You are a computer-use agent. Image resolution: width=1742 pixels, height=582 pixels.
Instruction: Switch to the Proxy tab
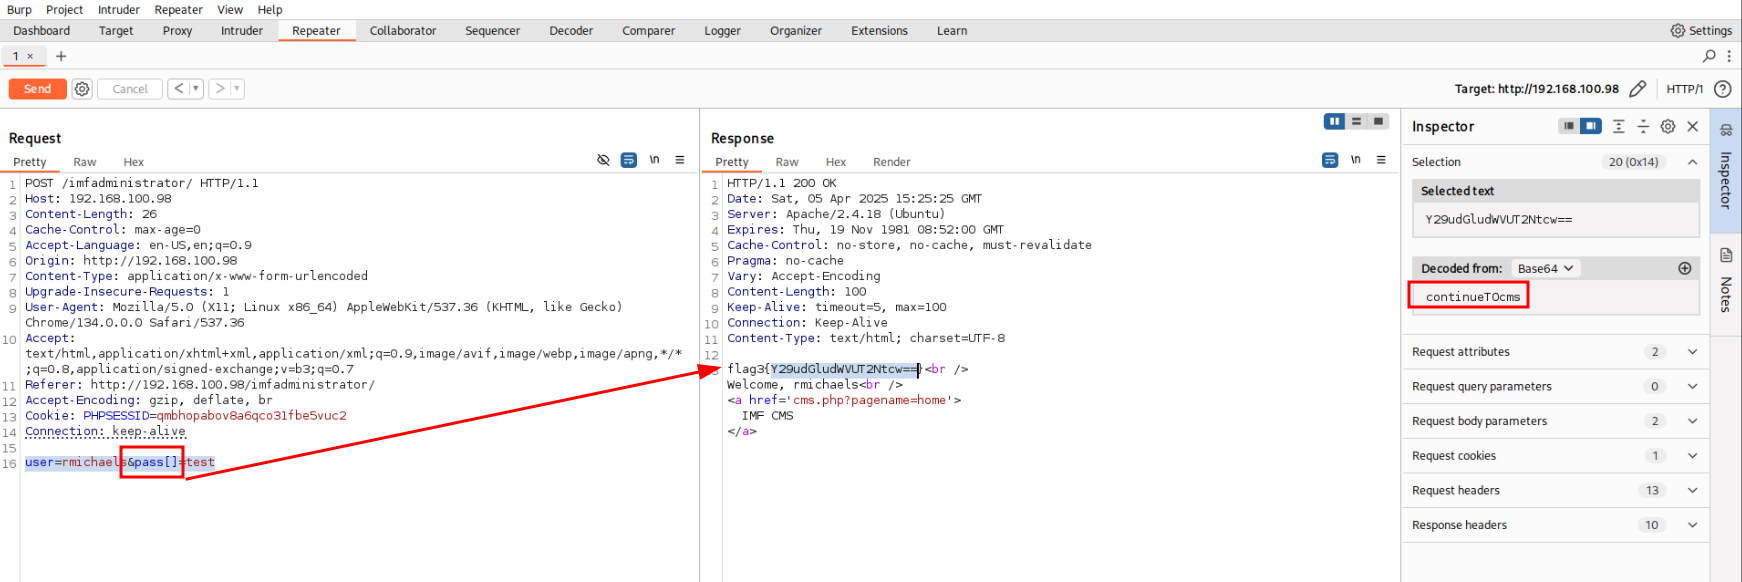pos(177,31)
